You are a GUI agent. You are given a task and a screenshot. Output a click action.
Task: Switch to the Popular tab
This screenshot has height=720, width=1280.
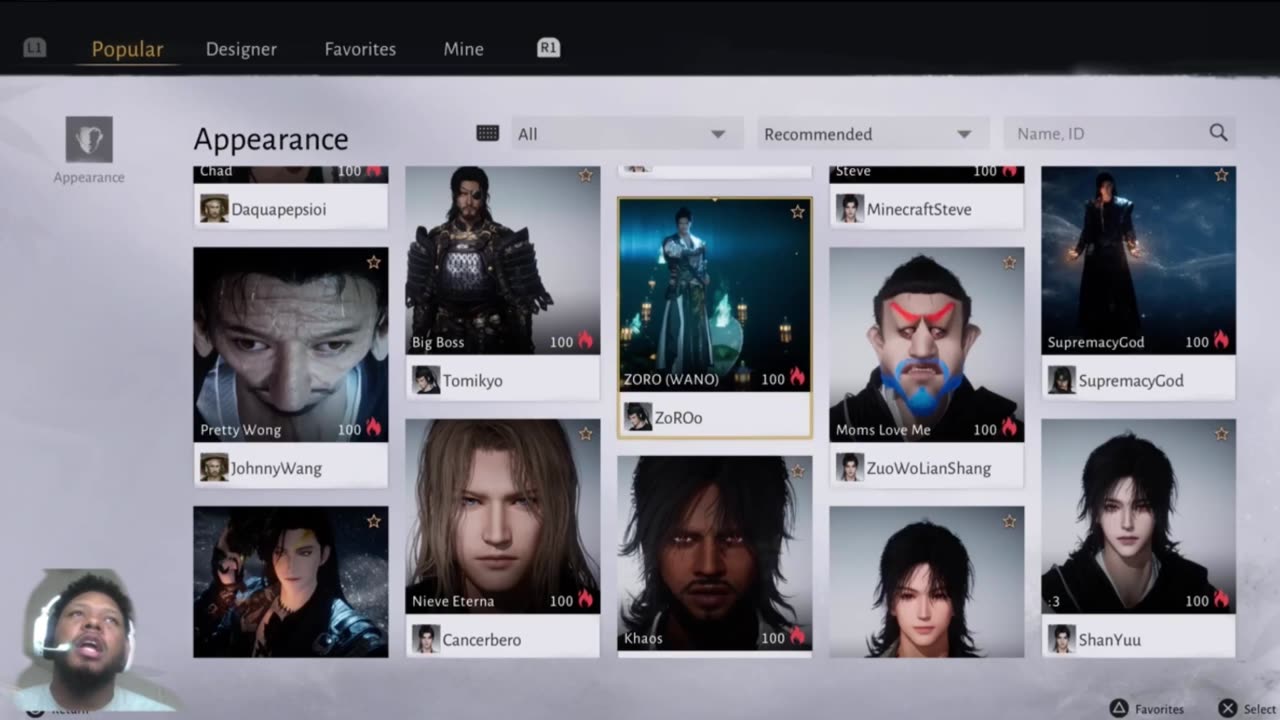[127, 48]
